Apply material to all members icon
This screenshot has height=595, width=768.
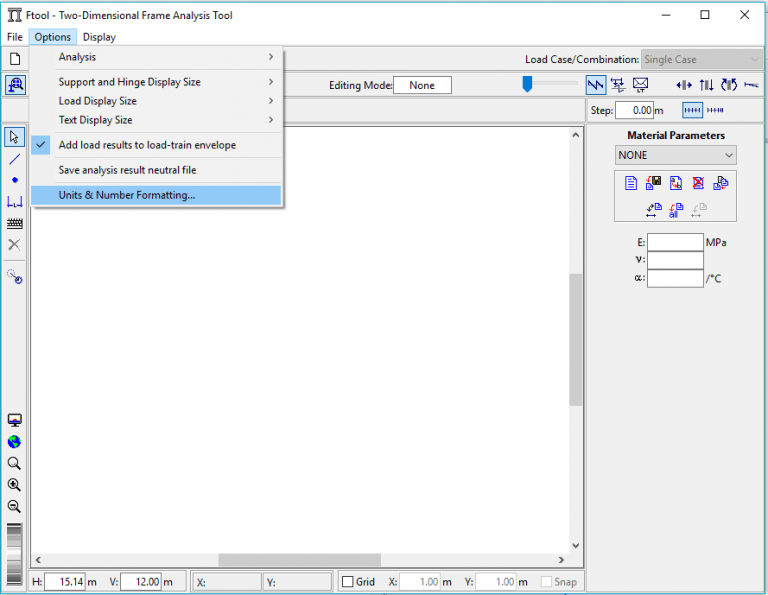click(x=676, y=210)
